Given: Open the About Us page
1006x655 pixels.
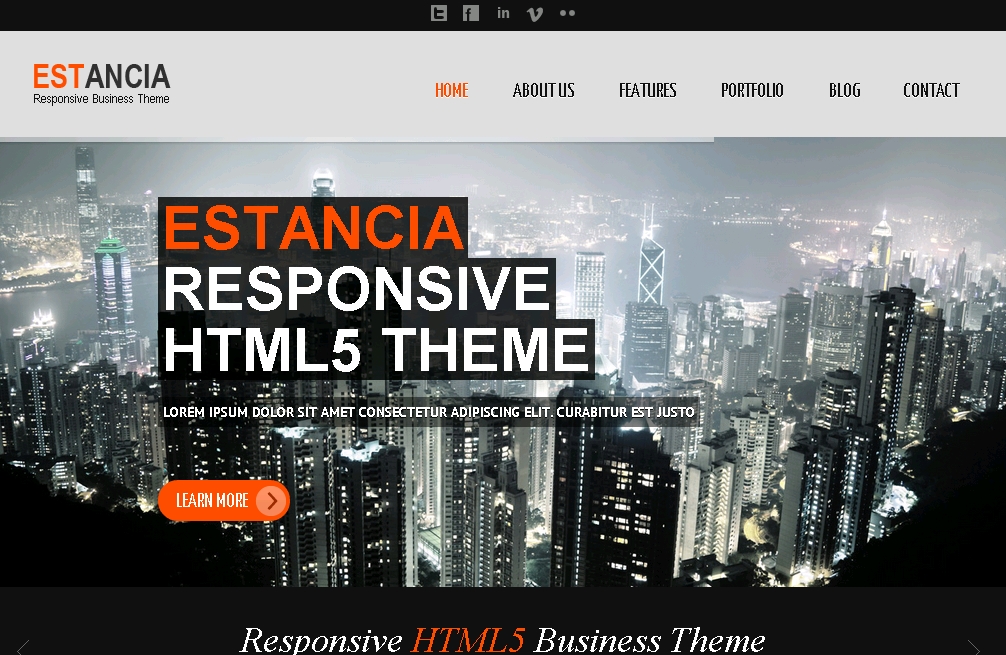Looking at the screenshot, I should coord(543,90).
